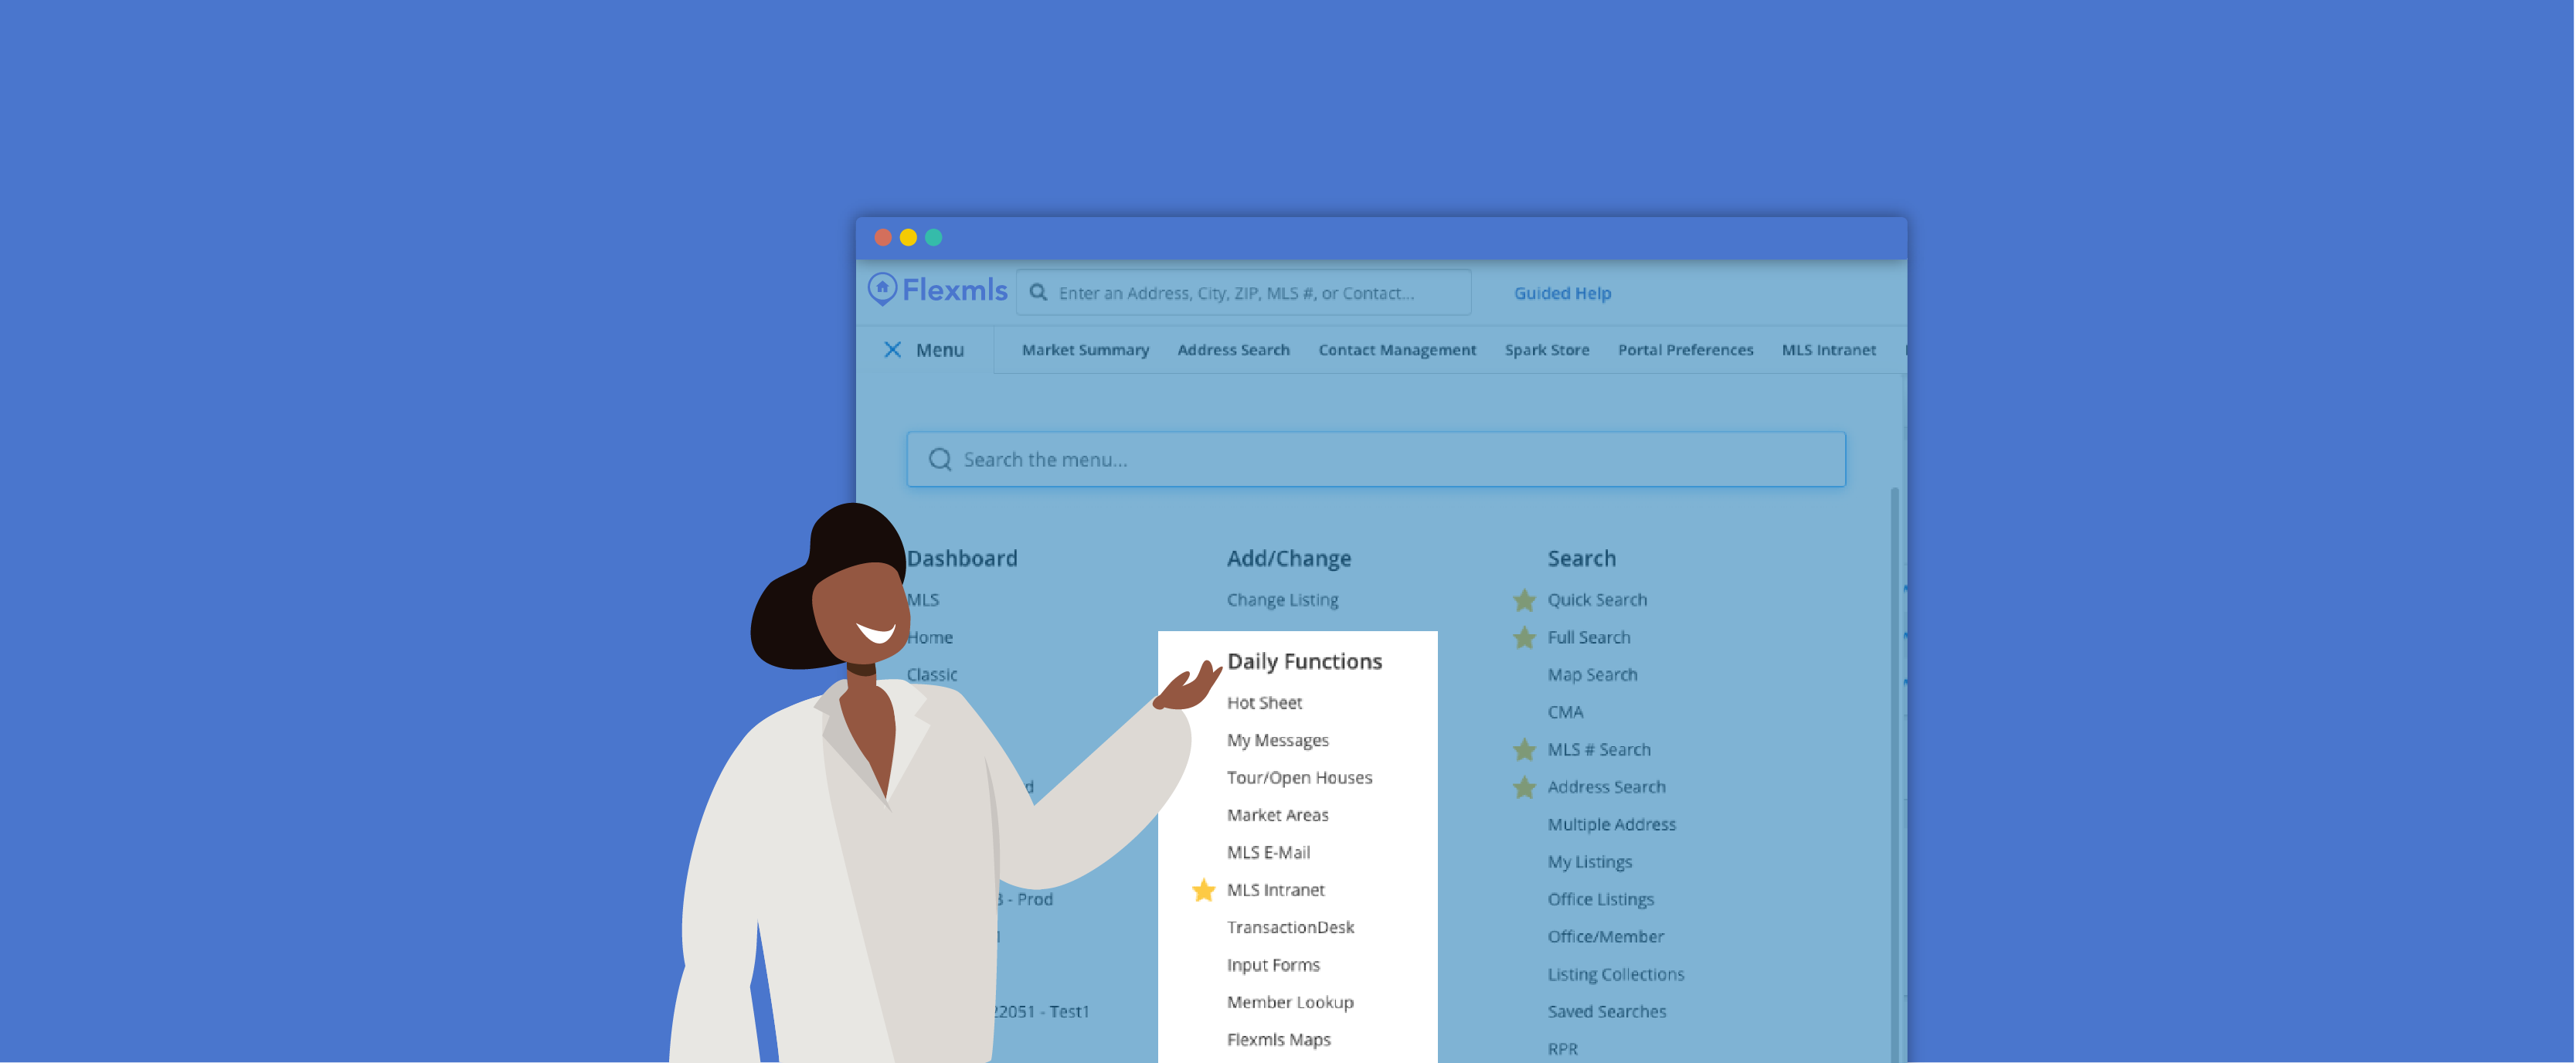Open Tour/Open Houses
Viewport: 2576px width, 1063px height.
point(1299,777)
